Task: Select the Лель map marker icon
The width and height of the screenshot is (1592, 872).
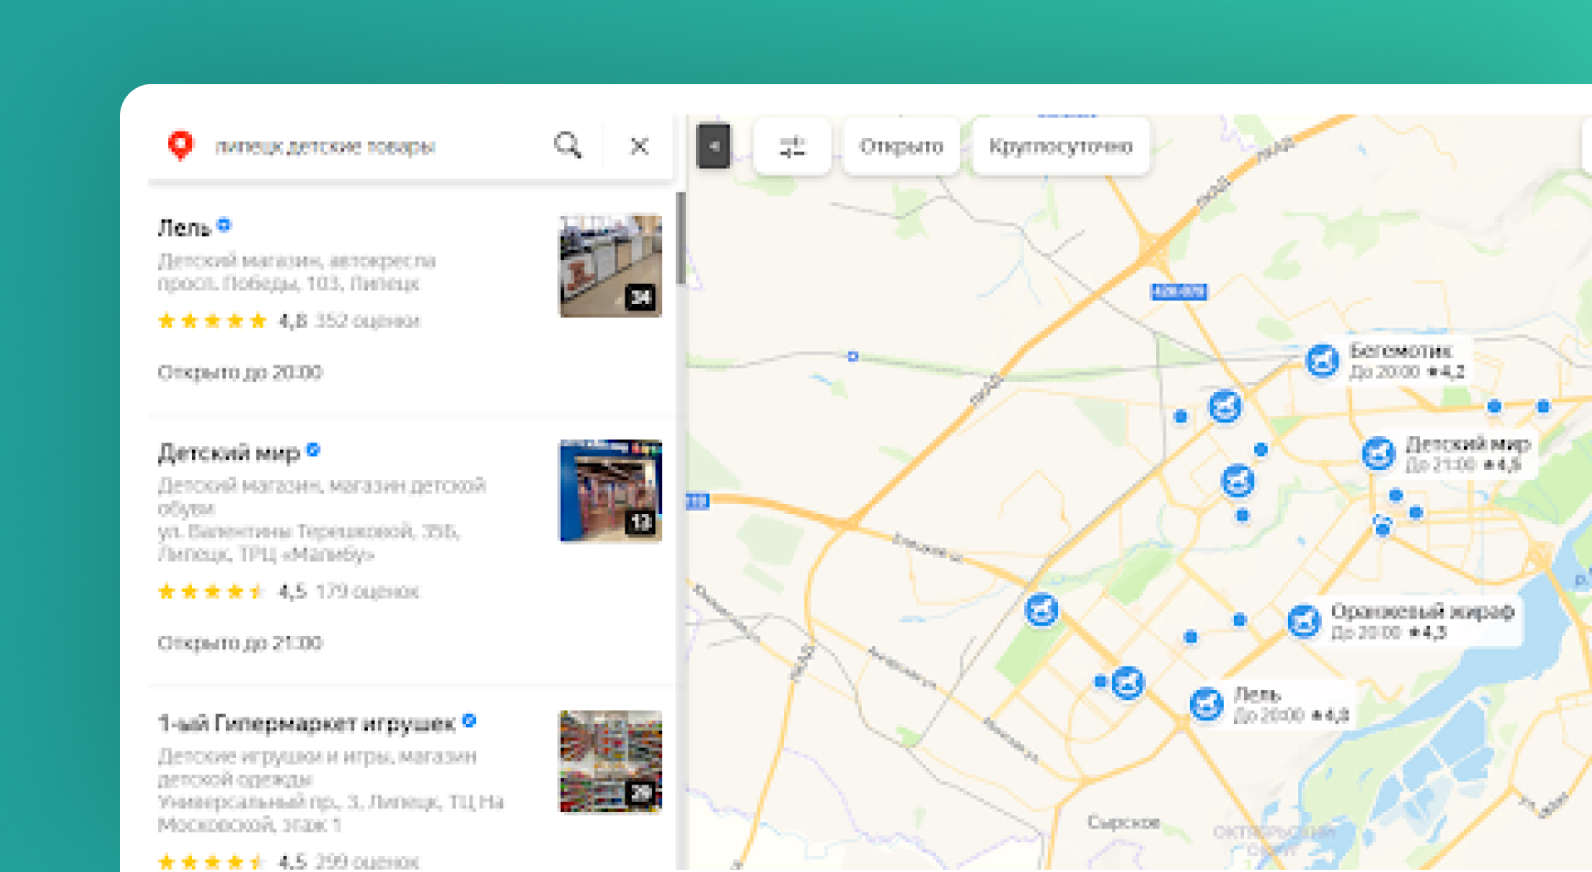Action: [x=1206, y=704]
